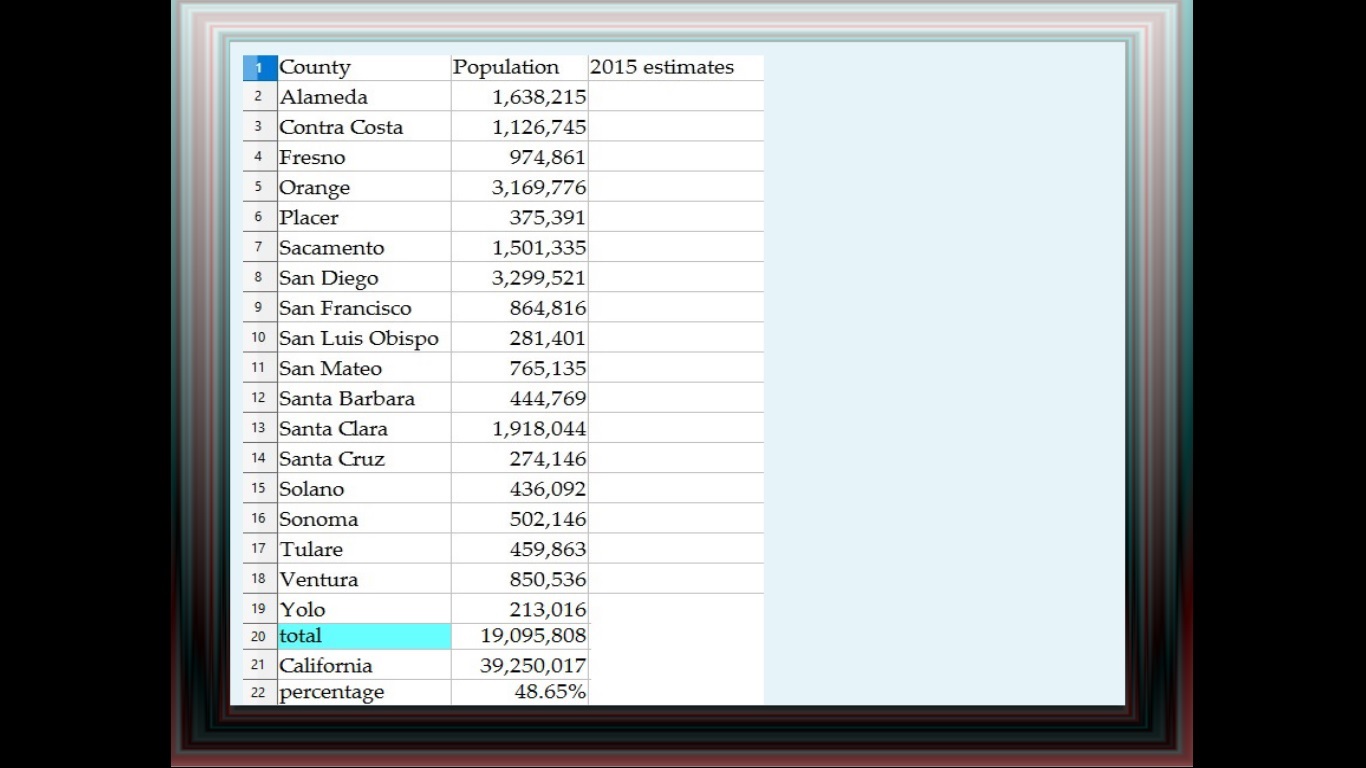Select the percentage value 48.65%
1366x768 pixels.
pos(550,692)
